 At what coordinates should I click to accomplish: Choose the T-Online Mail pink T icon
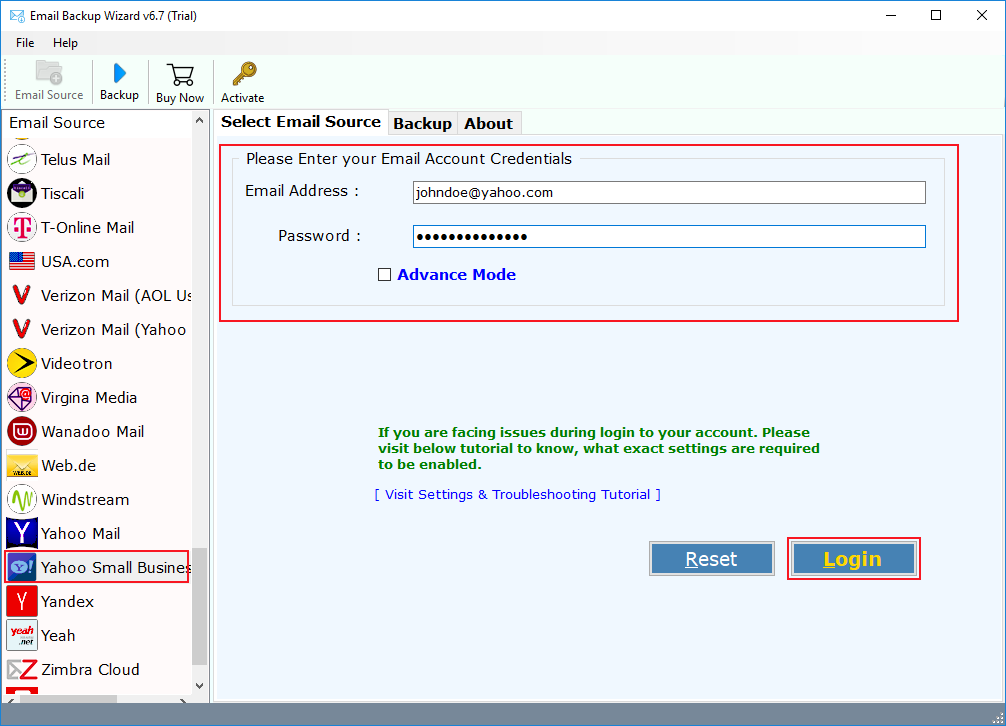click(x=22, y=227)
